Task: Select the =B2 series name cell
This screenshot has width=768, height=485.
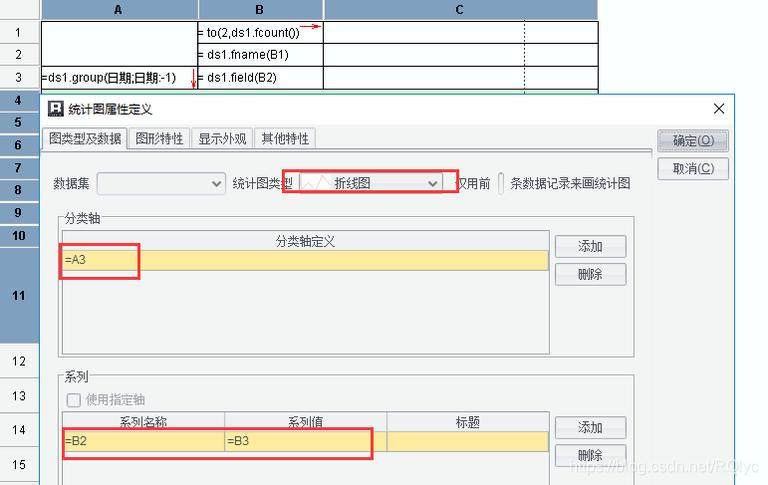Action: pos(144,441)
